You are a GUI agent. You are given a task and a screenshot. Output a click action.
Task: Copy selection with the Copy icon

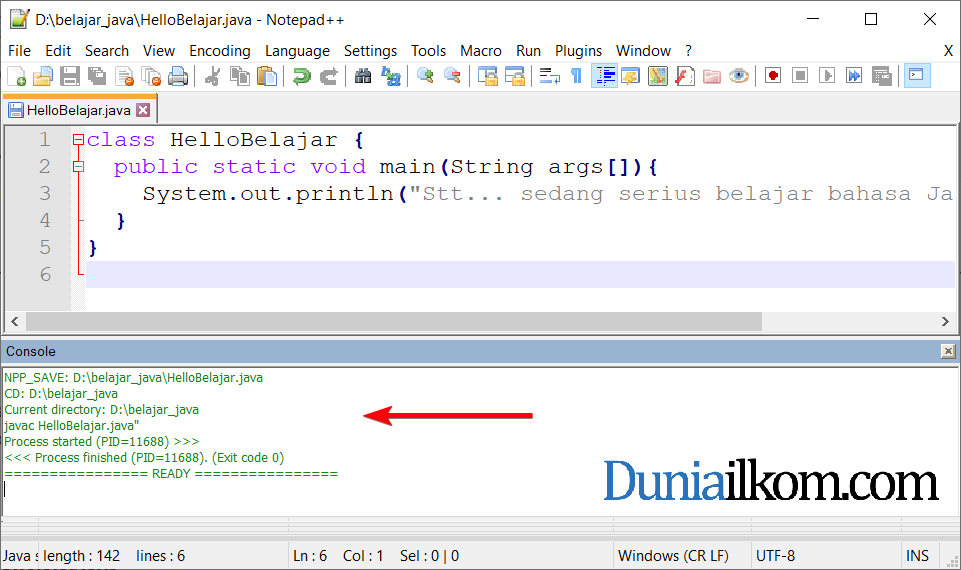240,76
